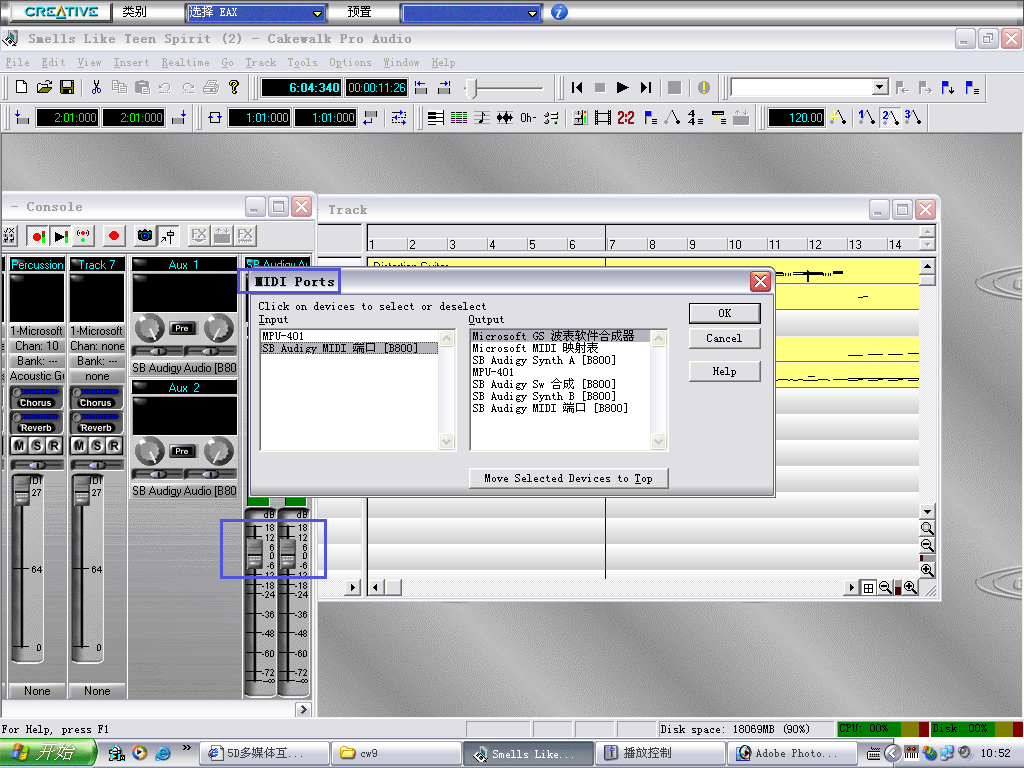
Task: Click the Play transport button
Action: coord(622,88)
